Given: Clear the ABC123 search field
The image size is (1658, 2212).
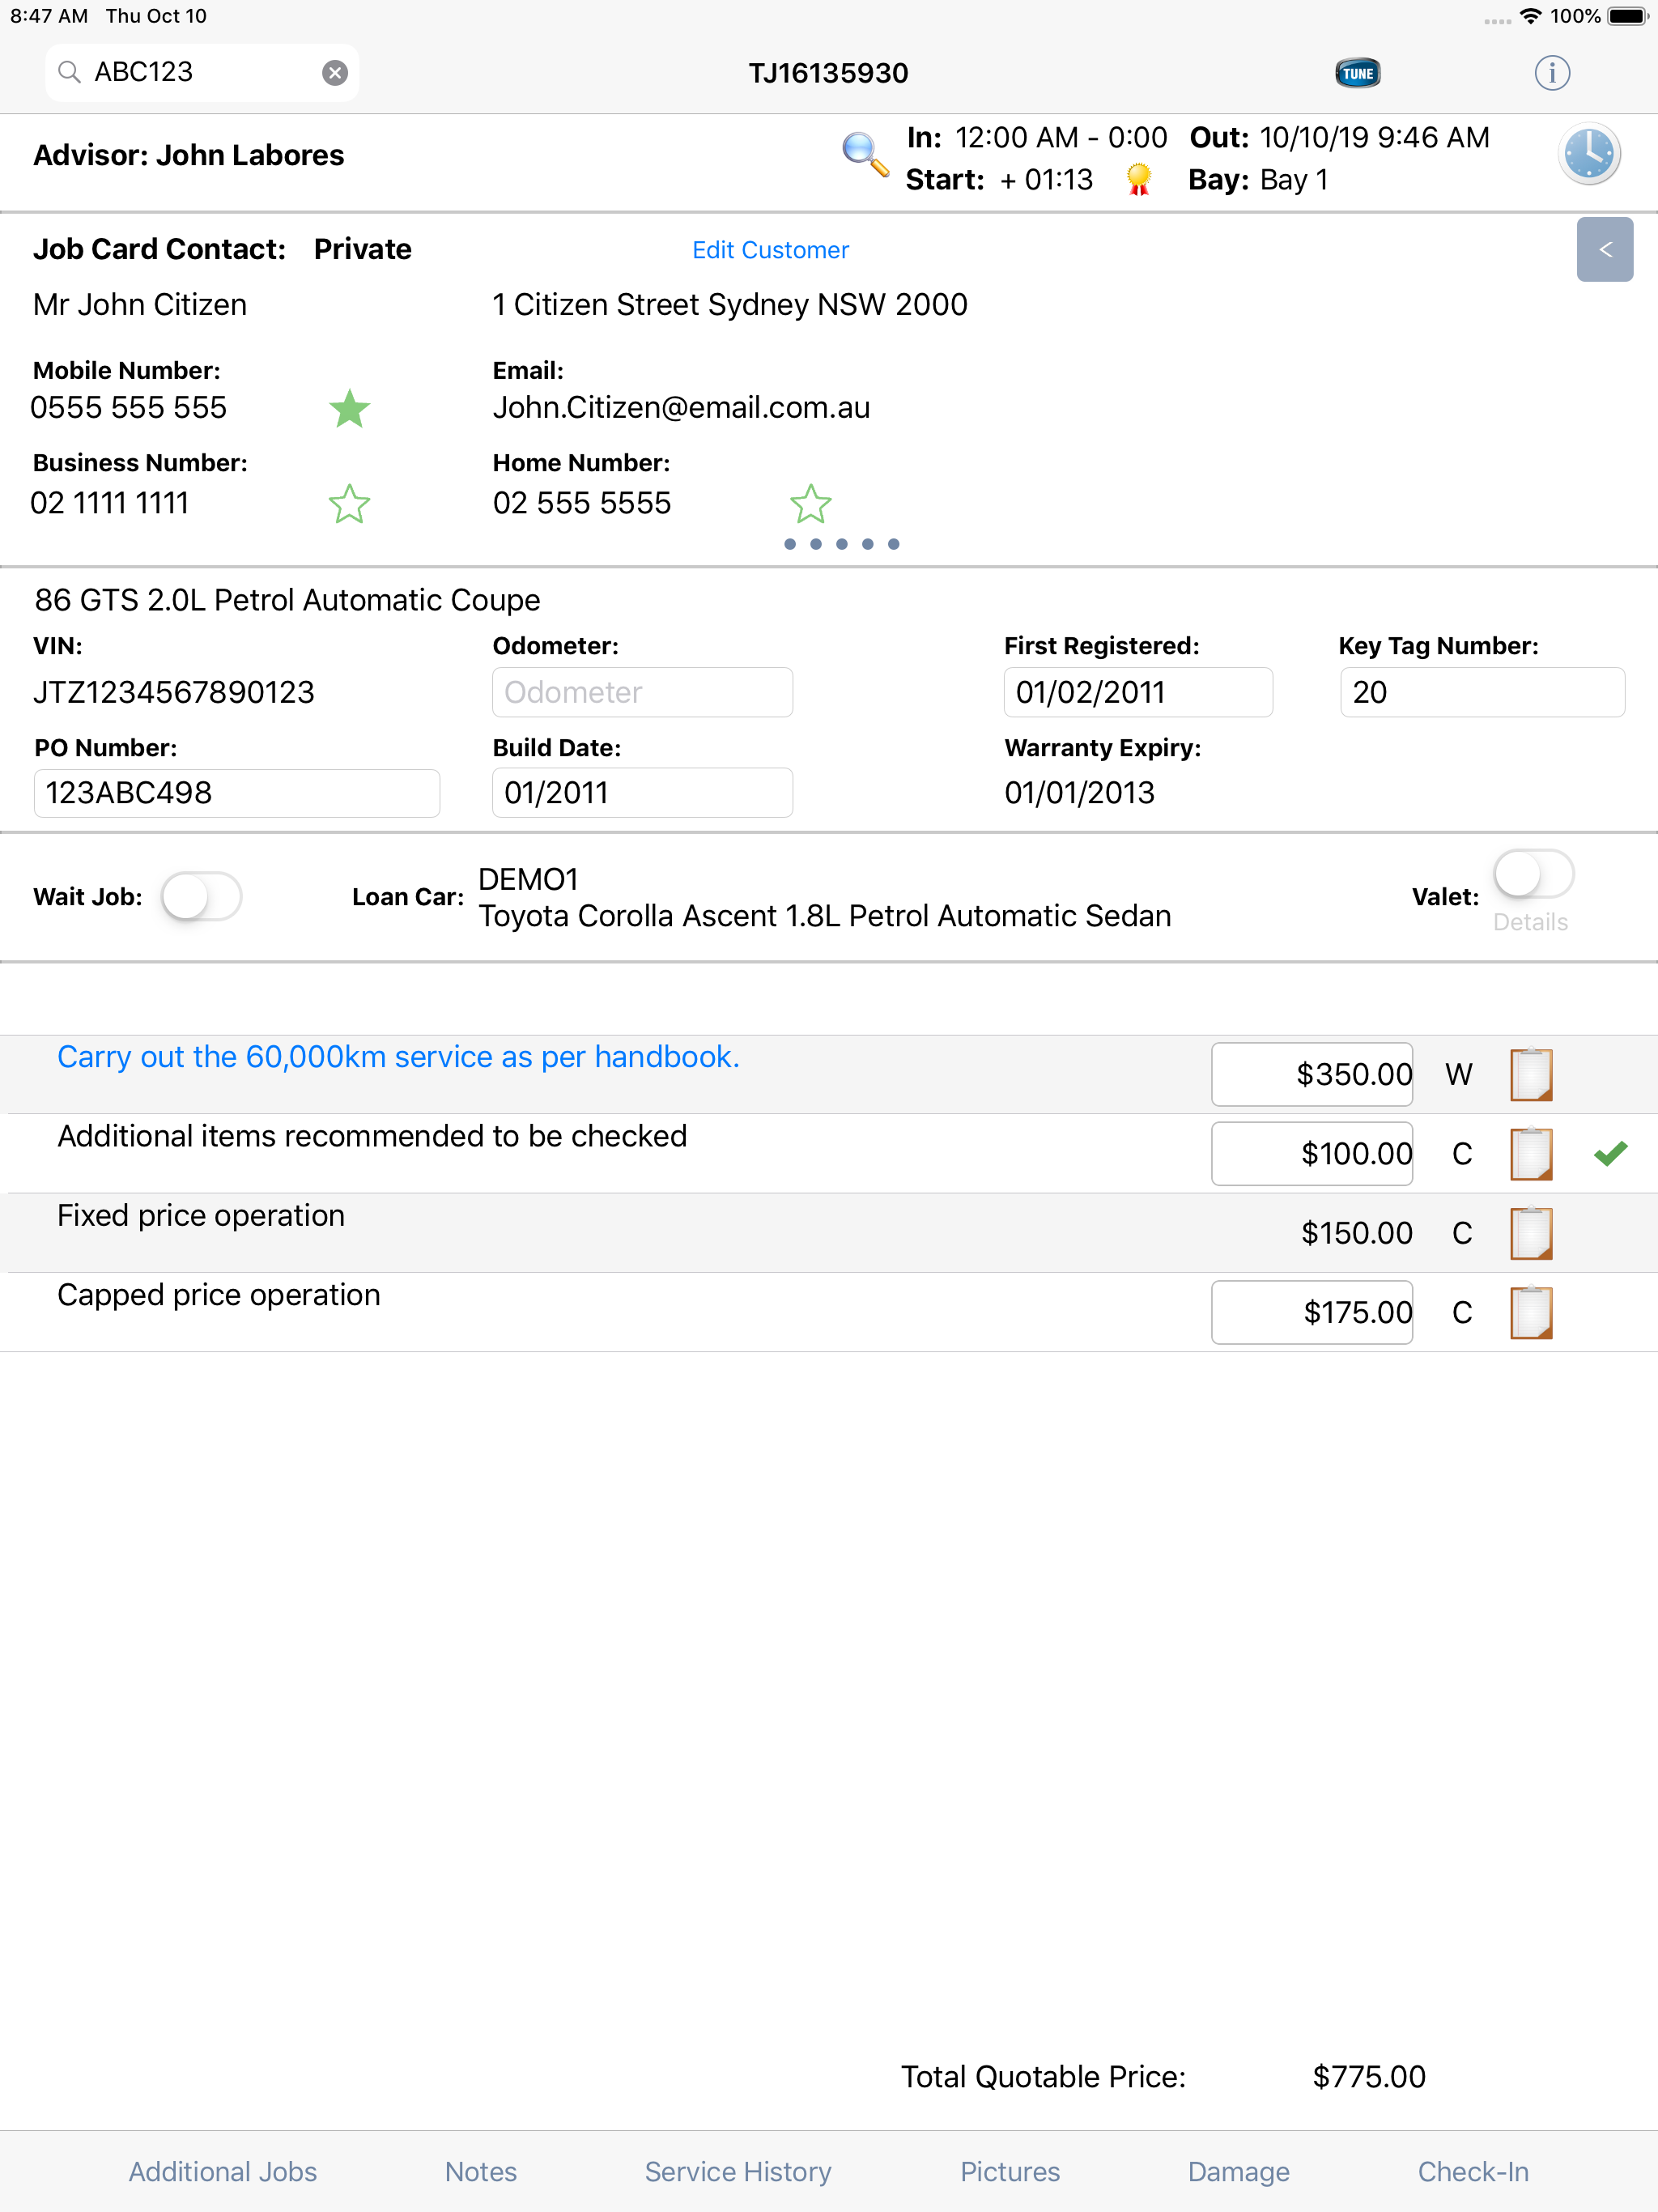Looking at the screenshot, I should tap(335, 72).
